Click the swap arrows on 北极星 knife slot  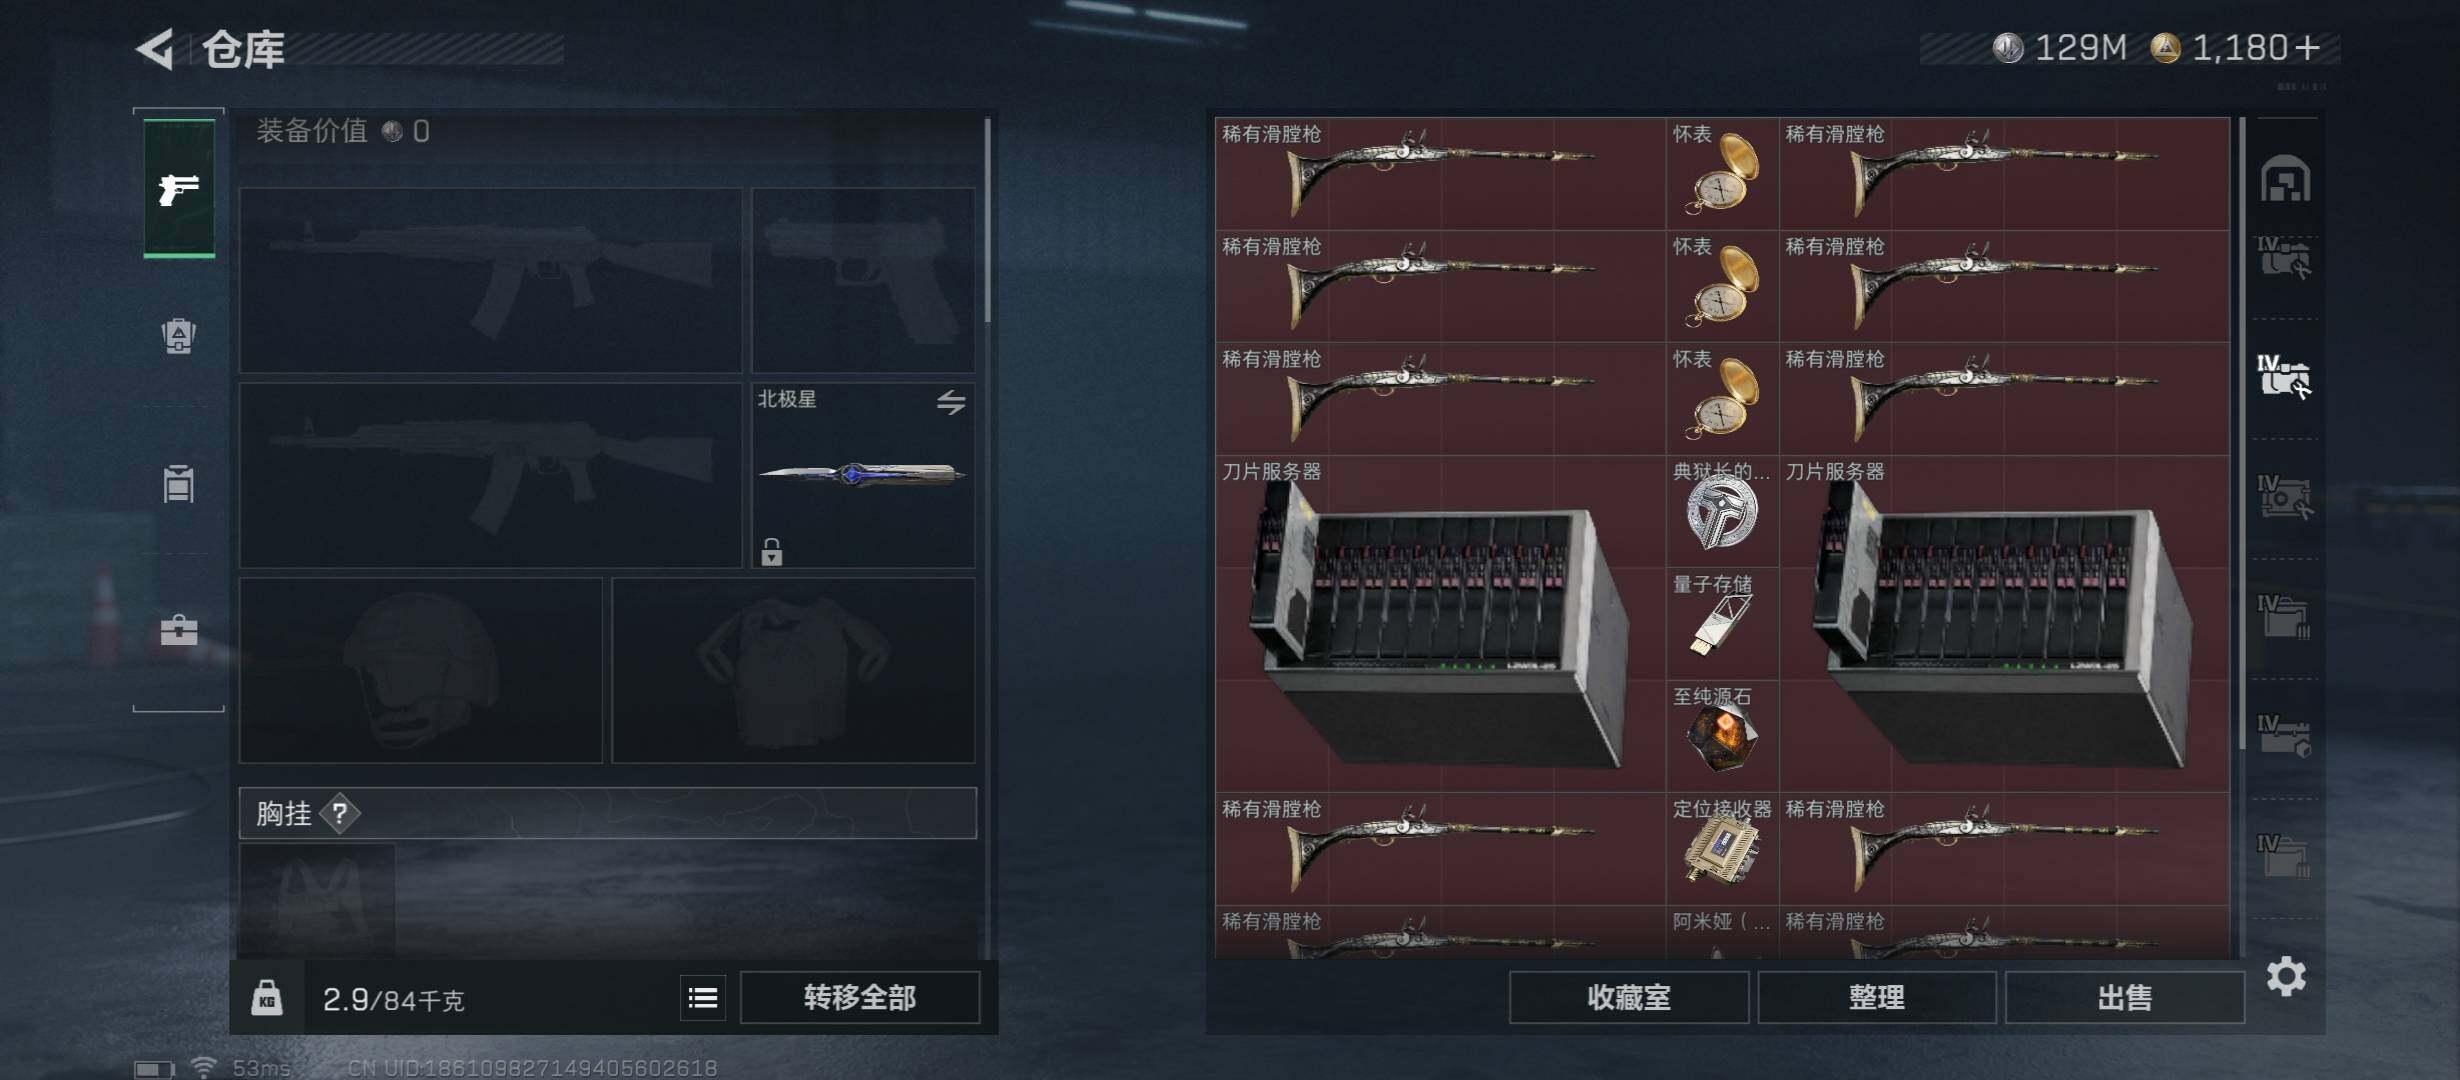pyautogui.click(x=951, y=402)
